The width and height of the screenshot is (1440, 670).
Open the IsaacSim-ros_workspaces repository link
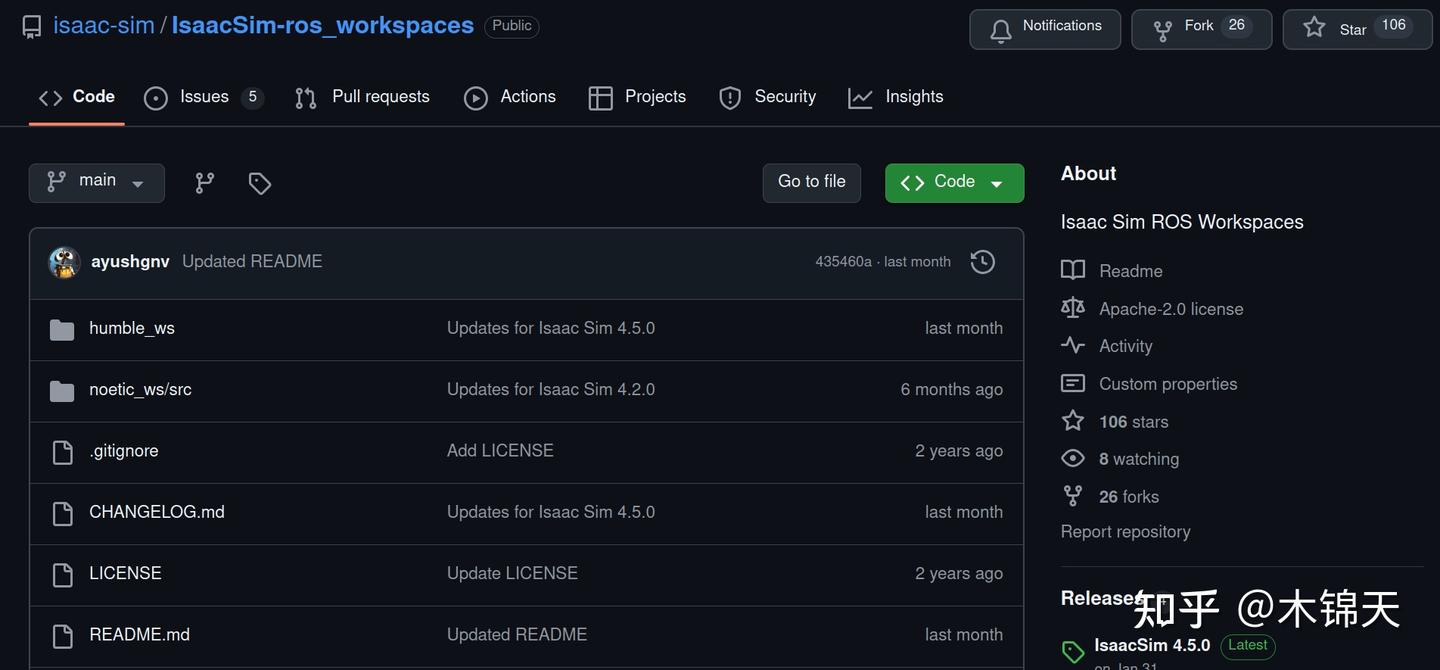point(322,26)
